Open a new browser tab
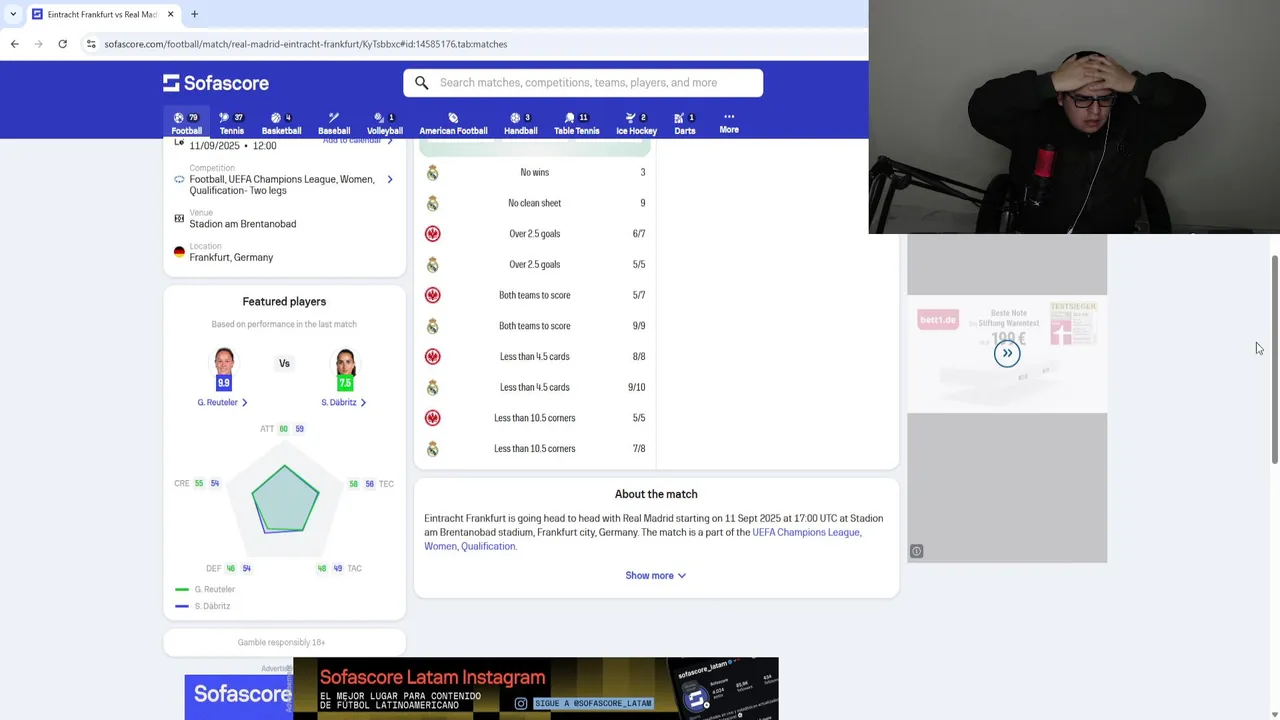The image size is (1280, 720). (x=194, y=14)
